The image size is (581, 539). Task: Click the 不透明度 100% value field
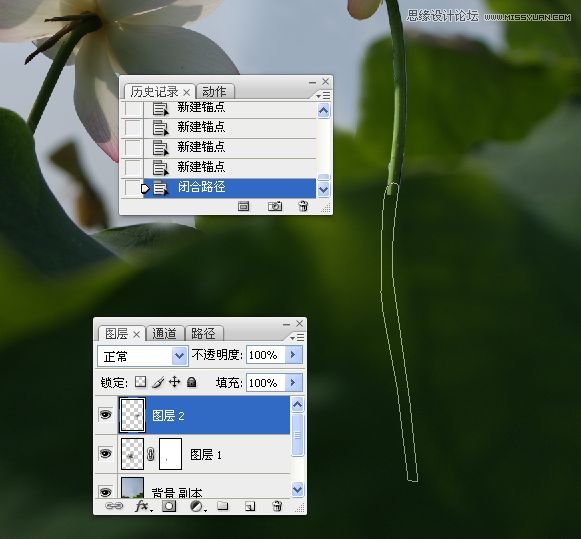click(x=266, y=355)
